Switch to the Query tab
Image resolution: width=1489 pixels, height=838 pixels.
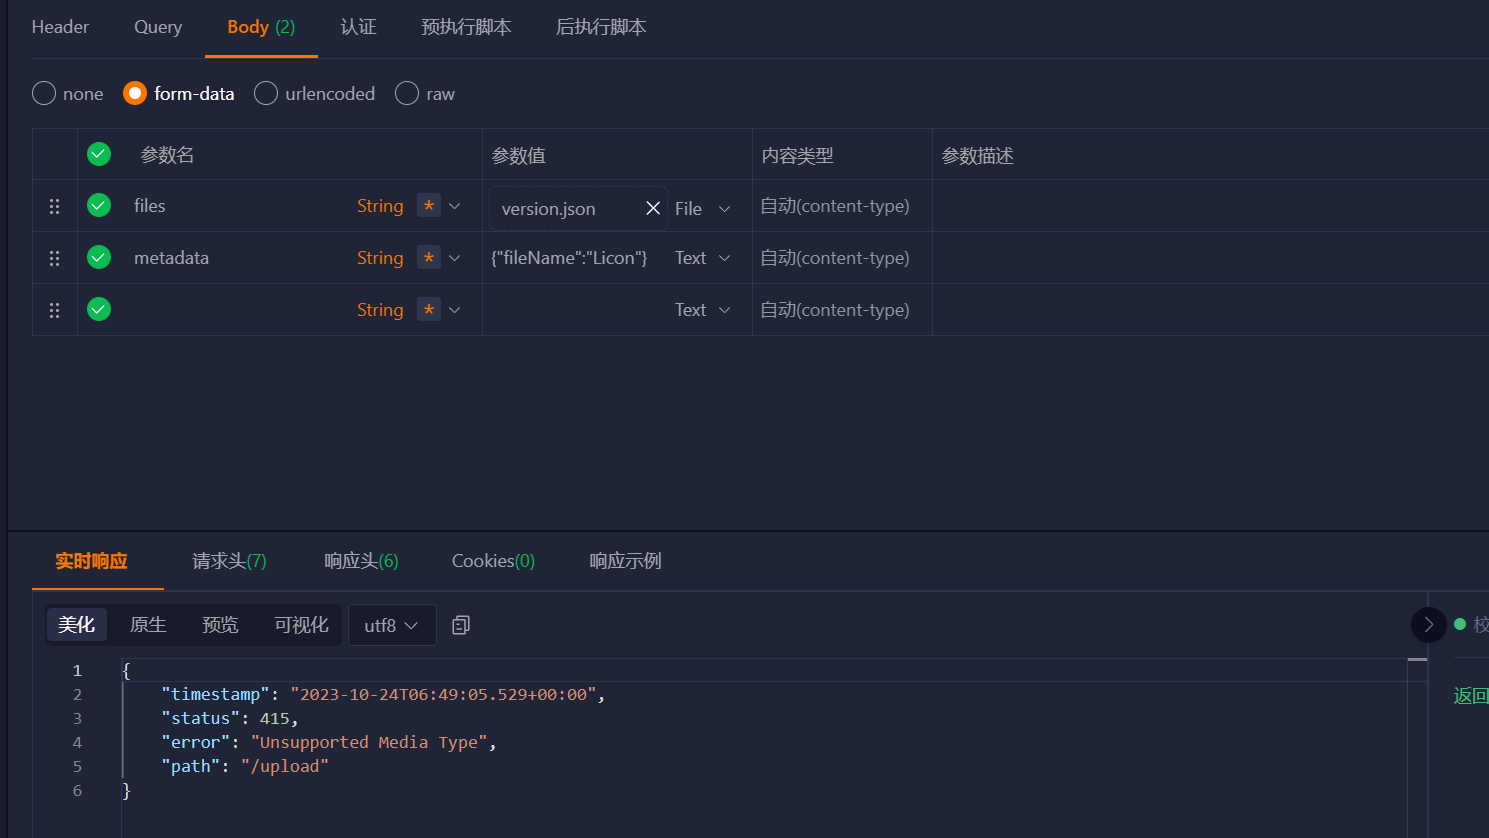click(x=158, y=27)
